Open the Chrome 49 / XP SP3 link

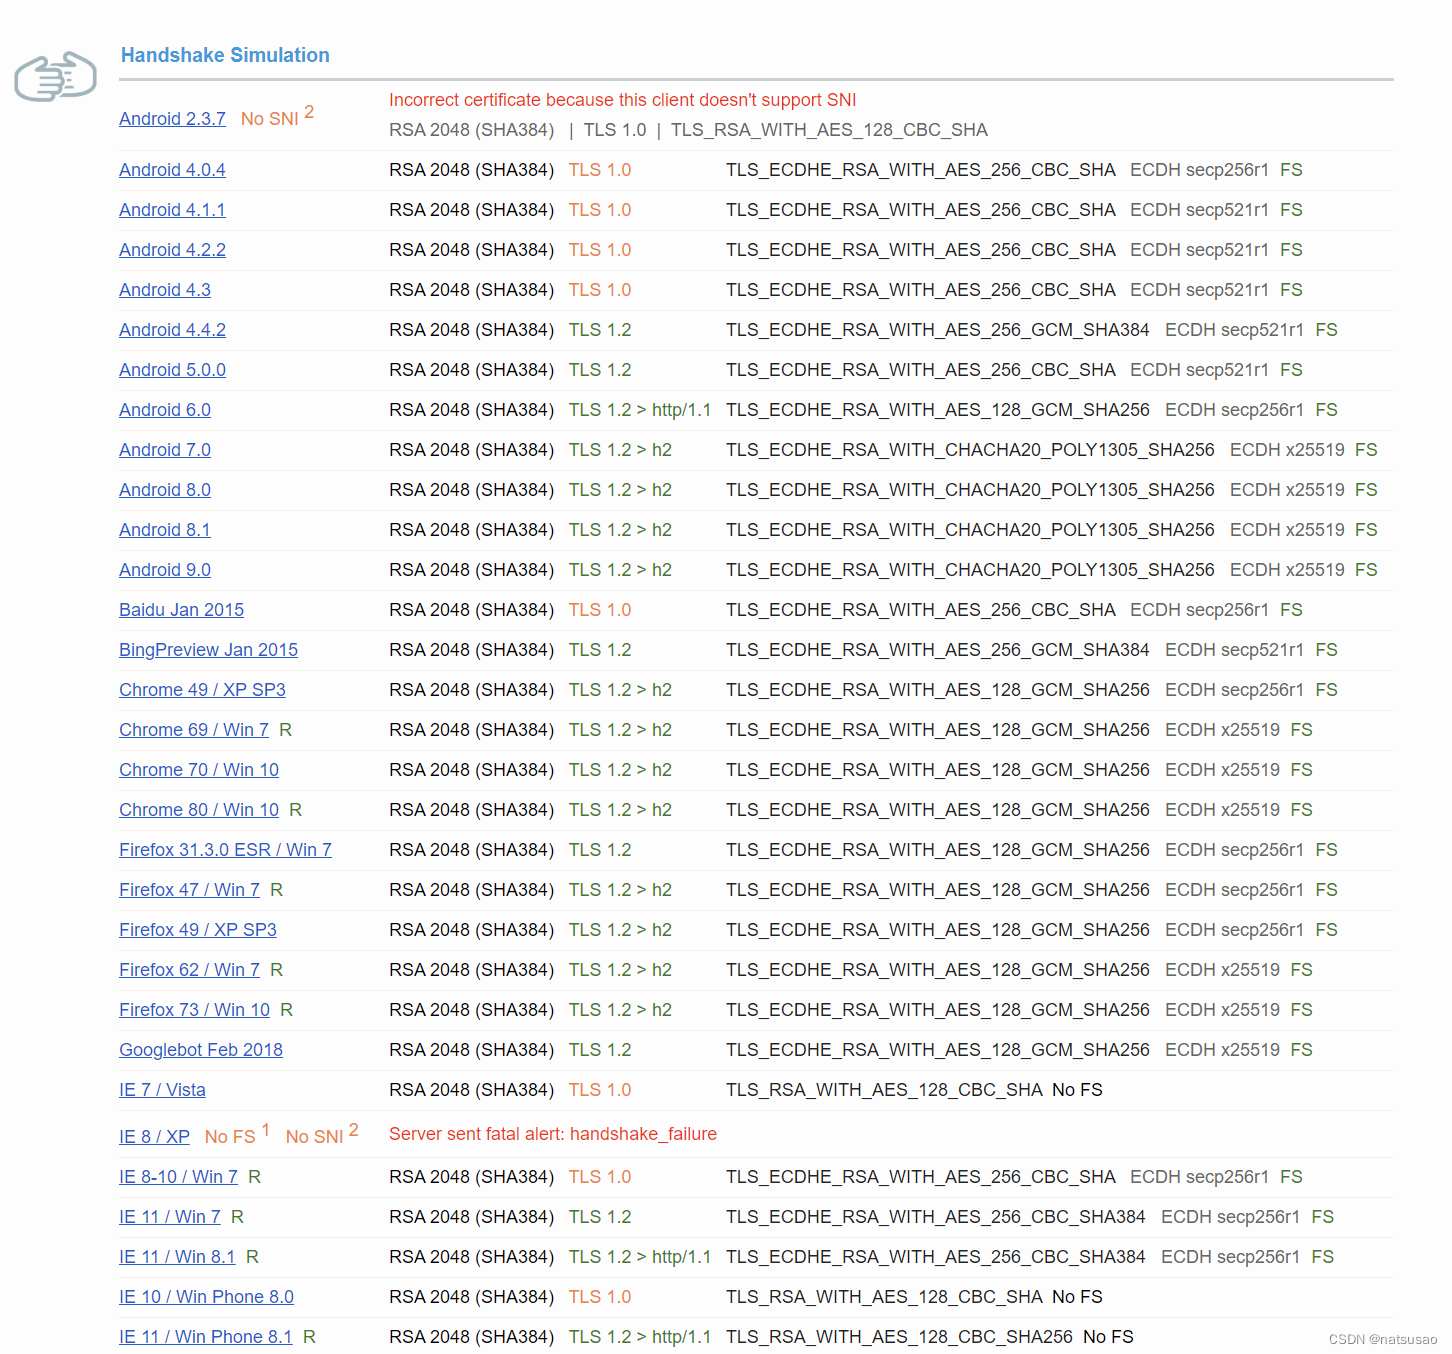click(x=202, y=690)
